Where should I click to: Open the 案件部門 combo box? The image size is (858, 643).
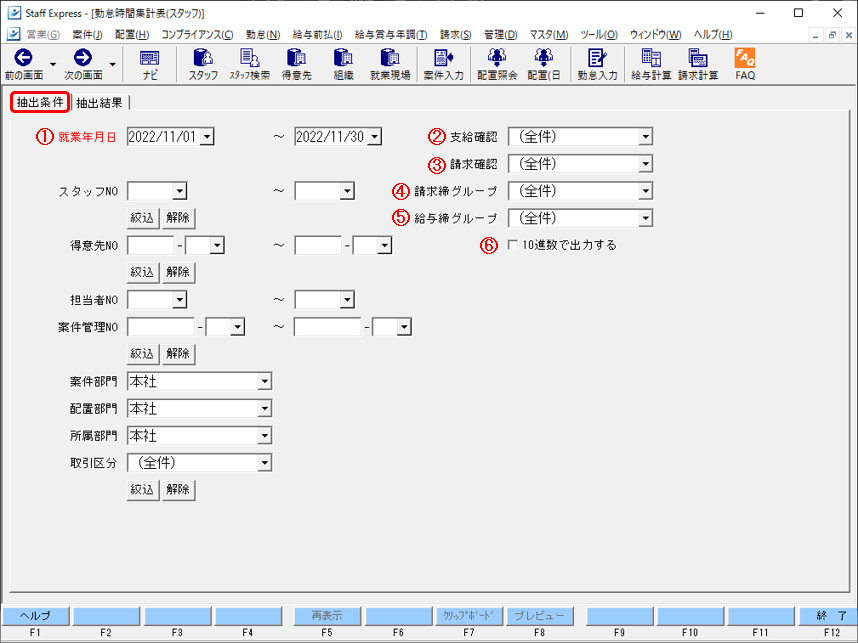point(264,381)
